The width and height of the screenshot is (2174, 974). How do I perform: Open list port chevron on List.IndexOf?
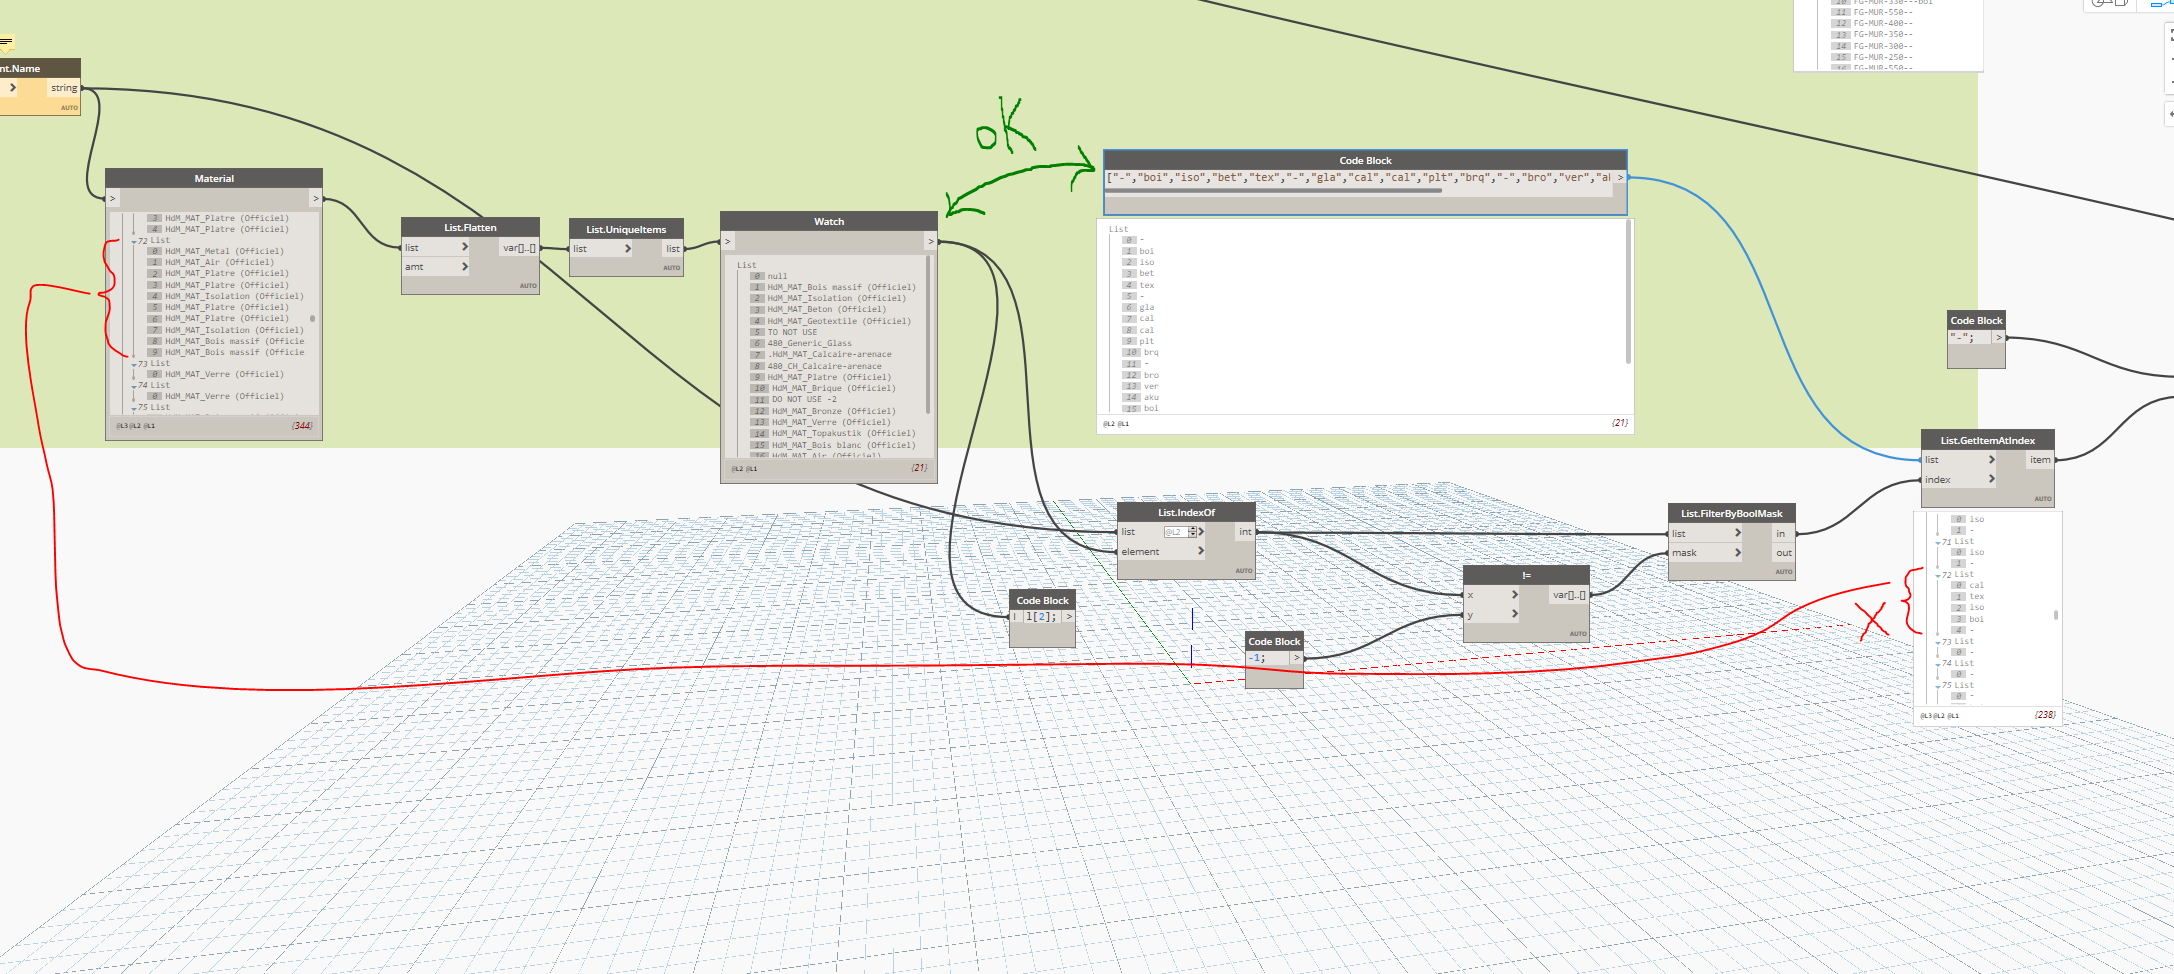pos(1201,532)
